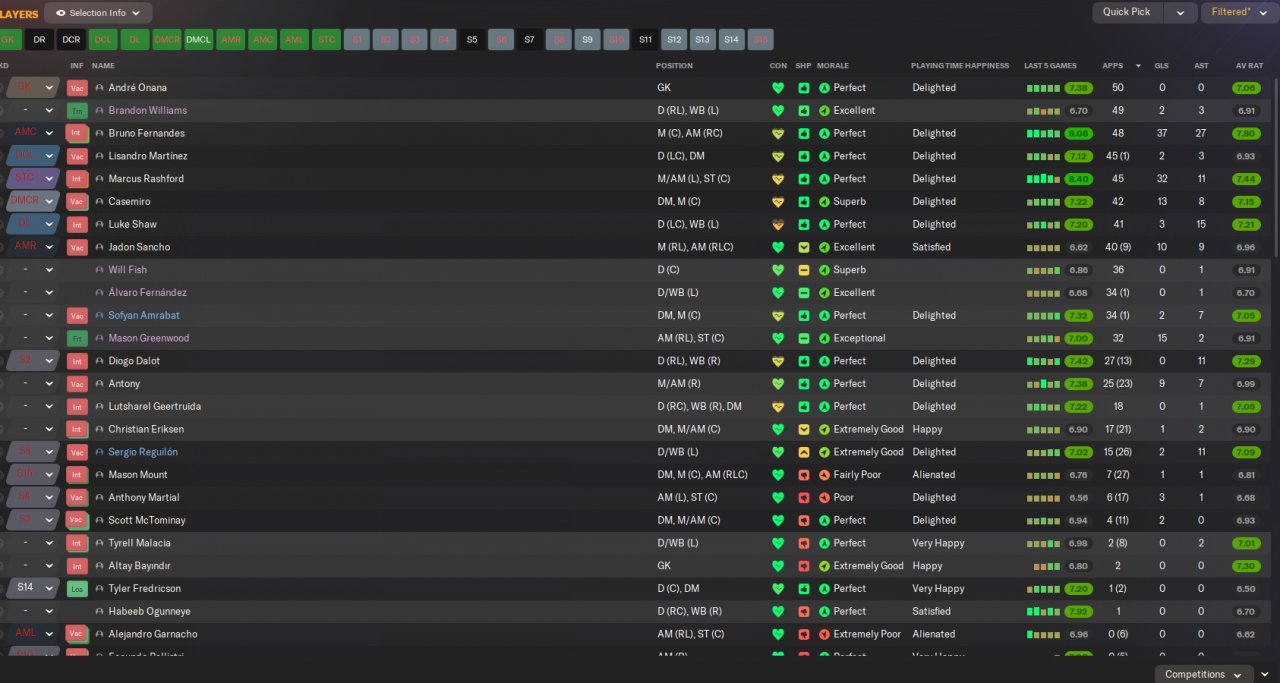Sort by the Position column header
Image resolution: width=1280 pixels, height=683 pixels.
[674, 66]
